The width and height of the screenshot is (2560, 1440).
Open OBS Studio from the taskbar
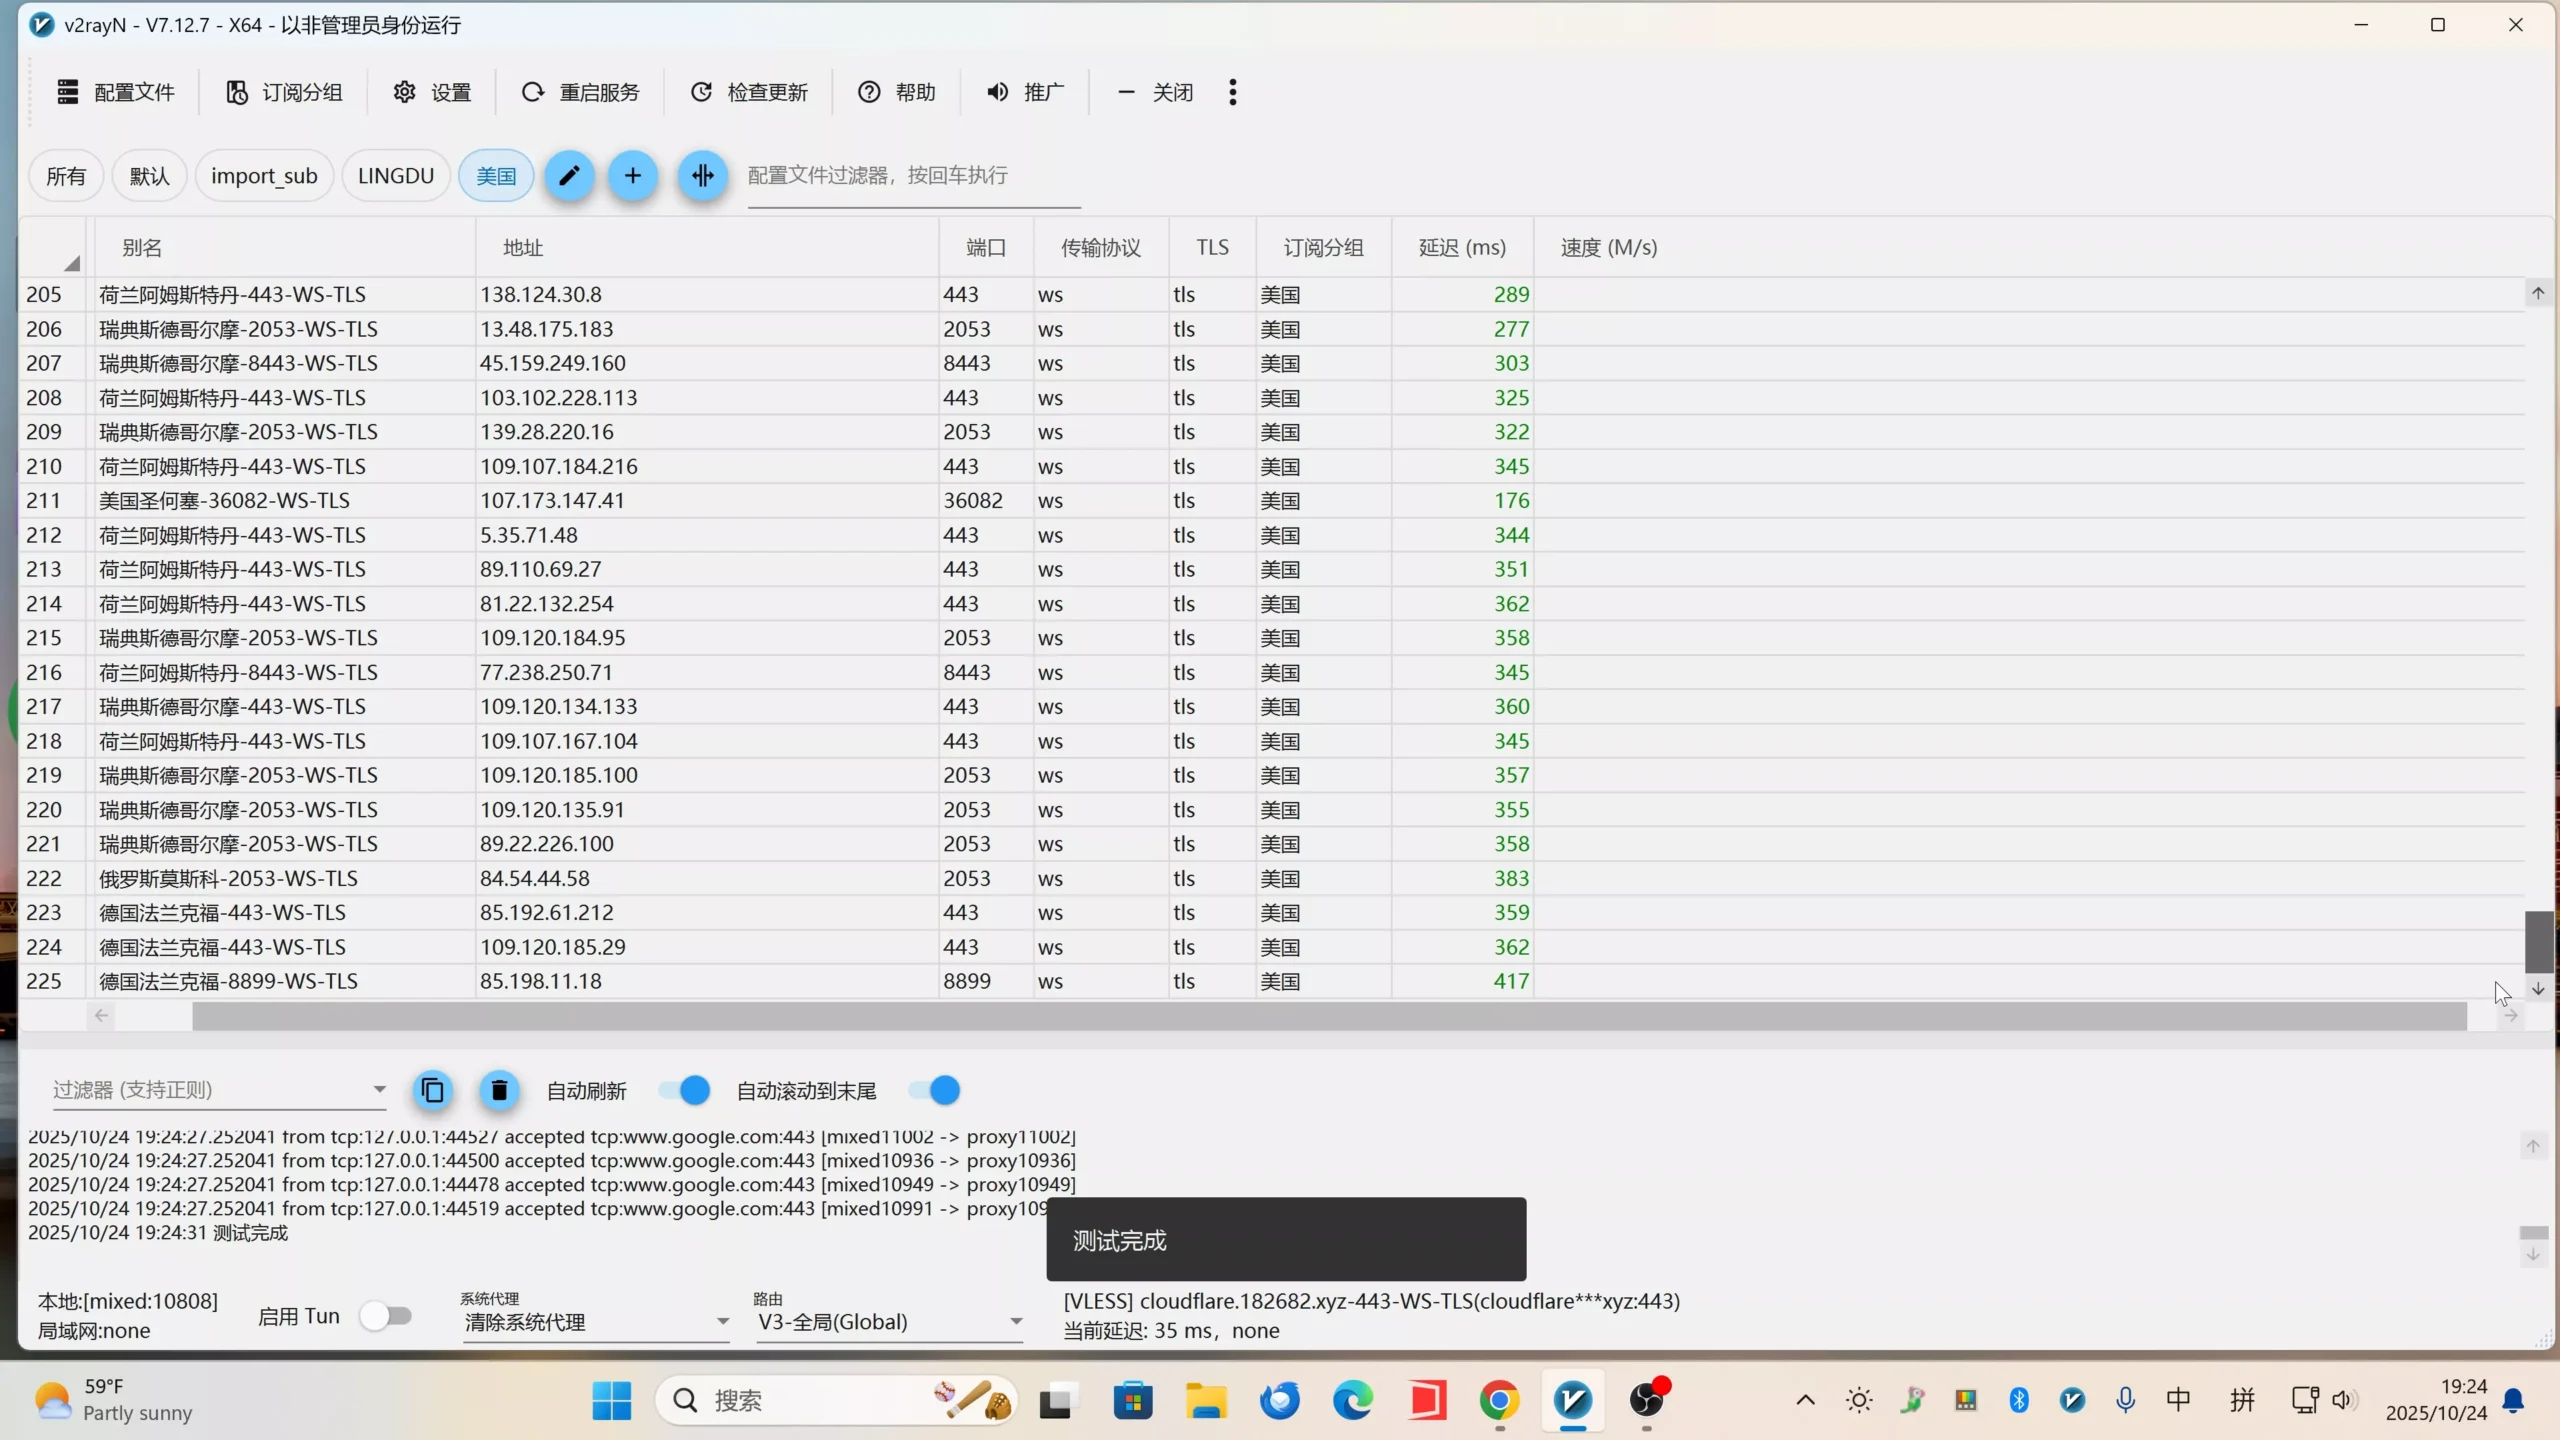tap(1646, 1400)
